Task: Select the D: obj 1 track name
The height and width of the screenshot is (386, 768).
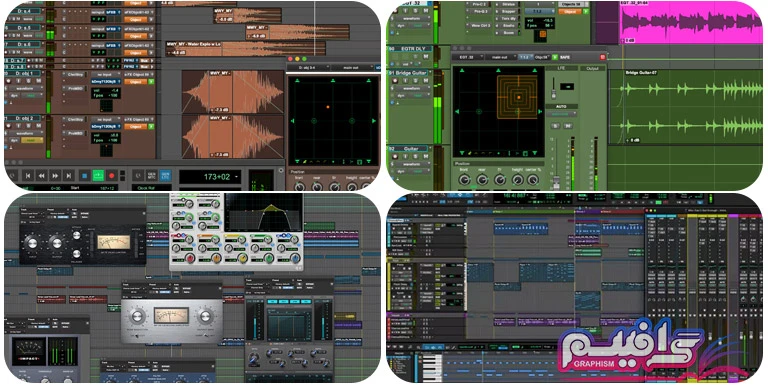Action: (x=23, y=73)
